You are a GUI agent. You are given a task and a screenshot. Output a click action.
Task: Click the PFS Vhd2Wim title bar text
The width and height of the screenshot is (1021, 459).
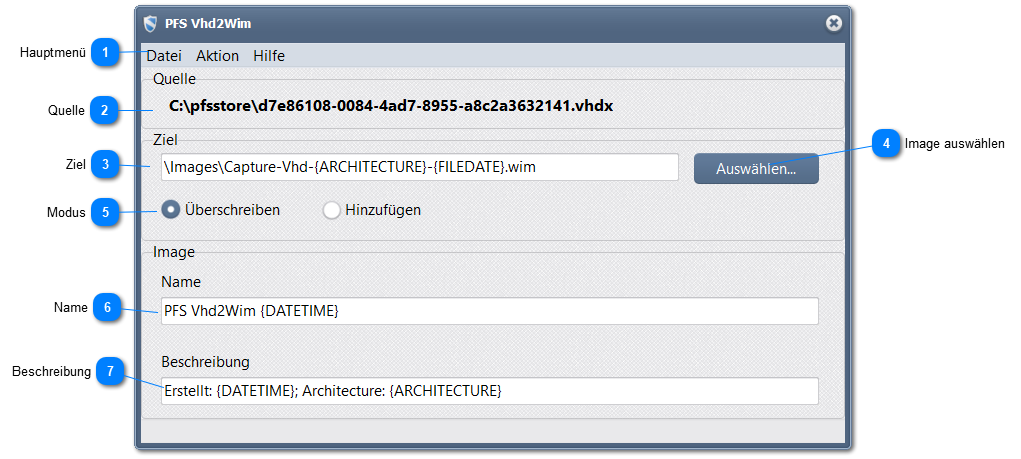(x=208, y=23)
